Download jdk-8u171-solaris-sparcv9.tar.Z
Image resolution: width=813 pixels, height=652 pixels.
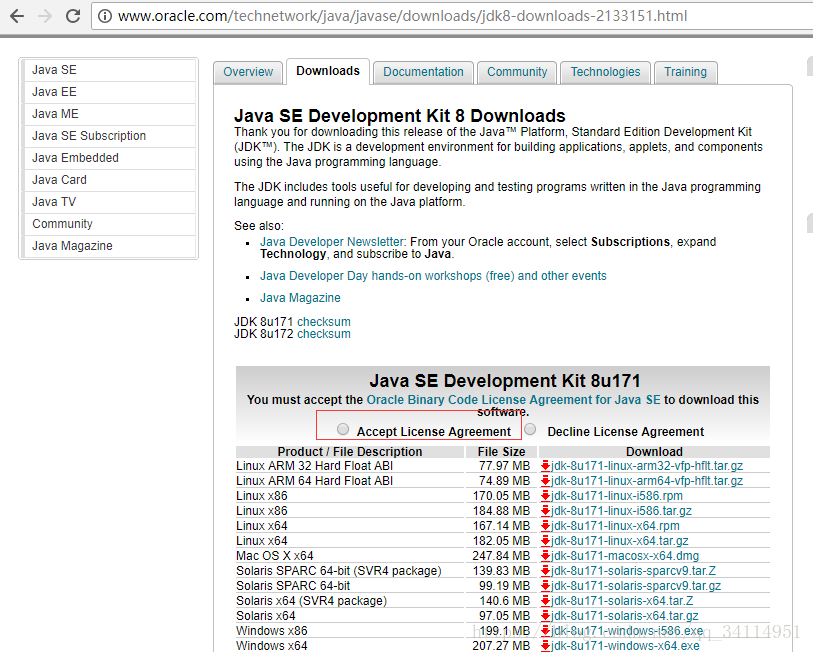point(633,571)
